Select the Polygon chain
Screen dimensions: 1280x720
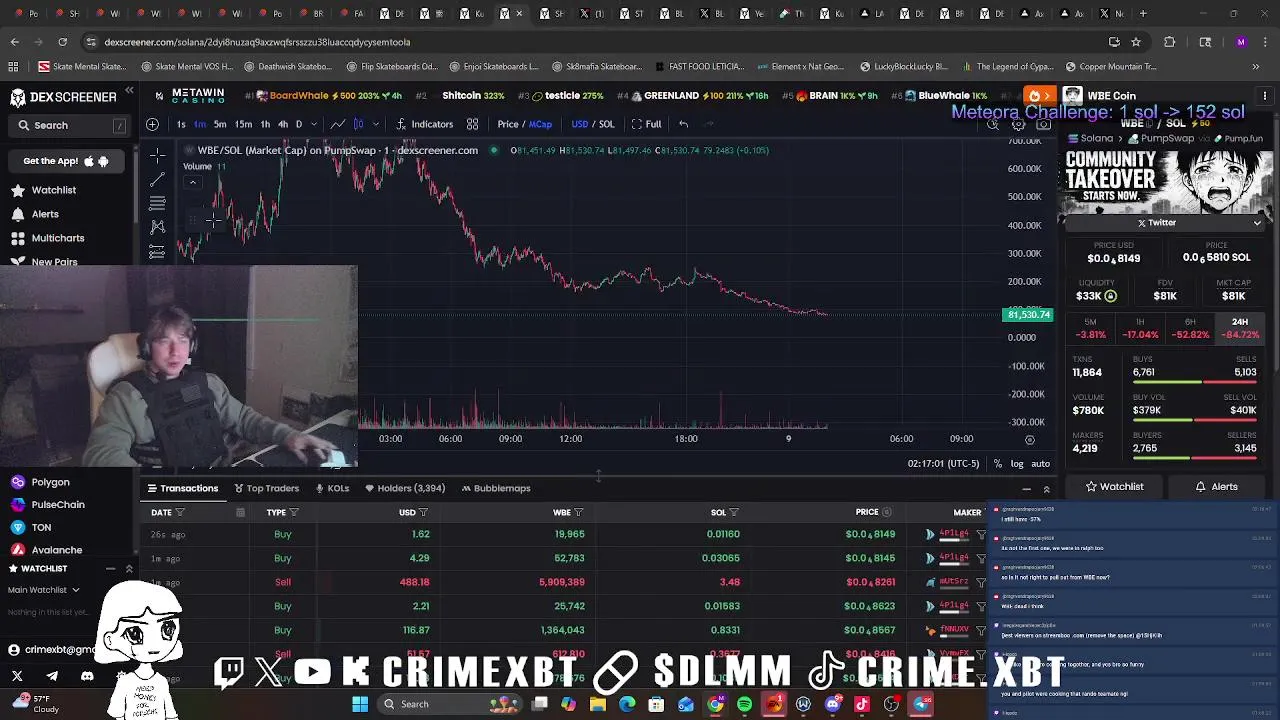pyautogui.click(x=40, y=482)
